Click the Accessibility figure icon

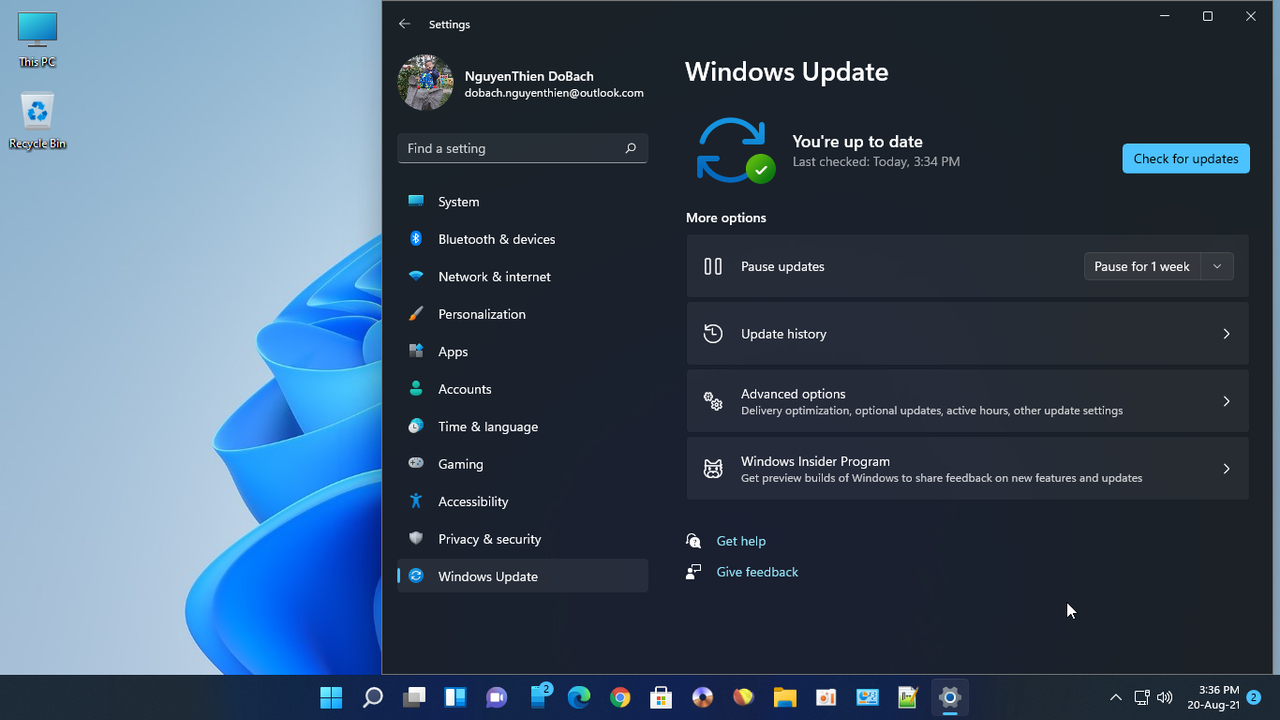(416, 501)
